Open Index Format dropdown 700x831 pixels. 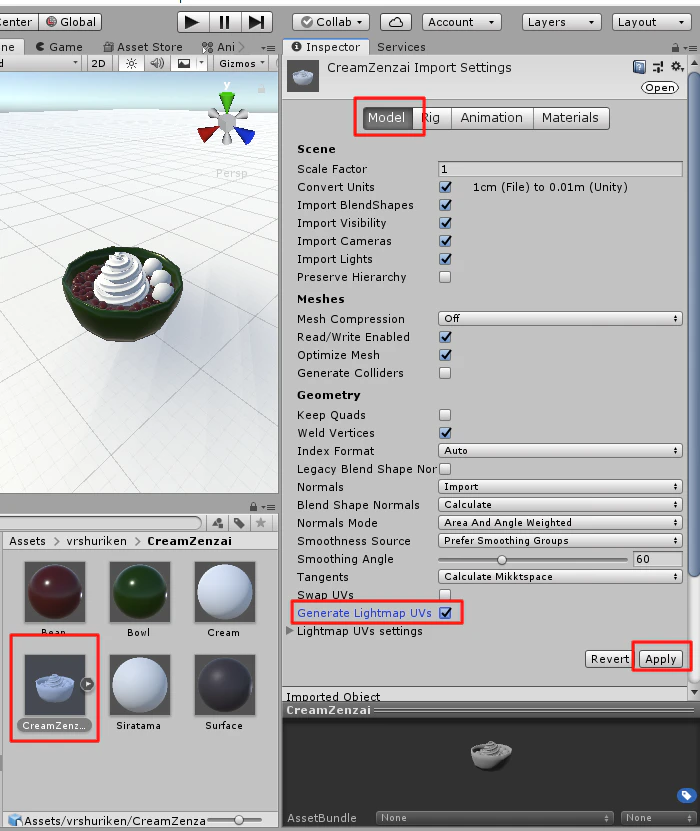click(560, 450)
